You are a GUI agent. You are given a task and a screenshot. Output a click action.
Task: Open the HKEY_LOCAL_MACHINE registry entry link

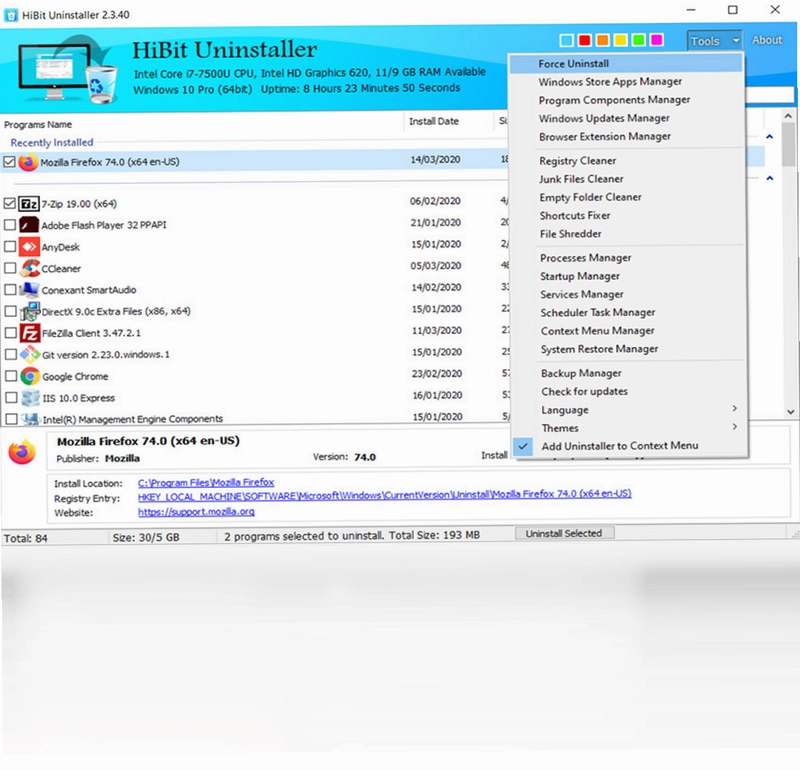tap(385, 494)
